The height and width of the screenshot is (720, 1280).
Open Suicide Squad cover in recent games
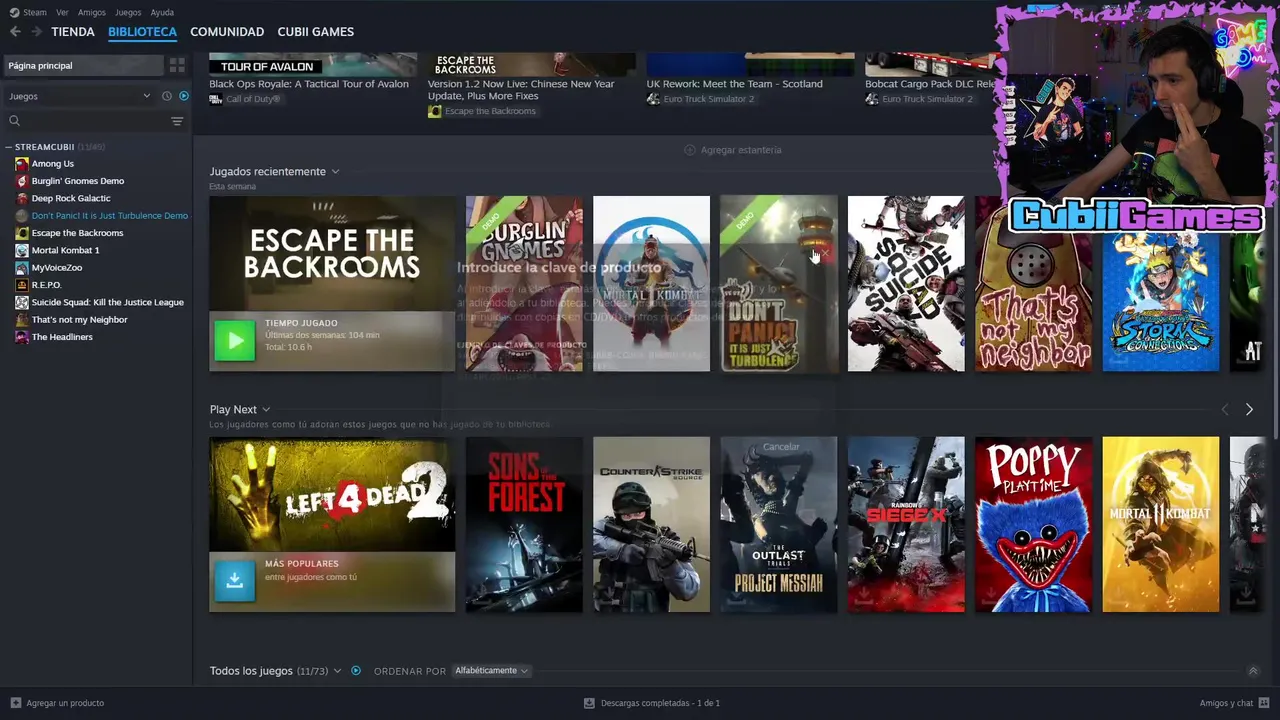click(x=906, y=284)
